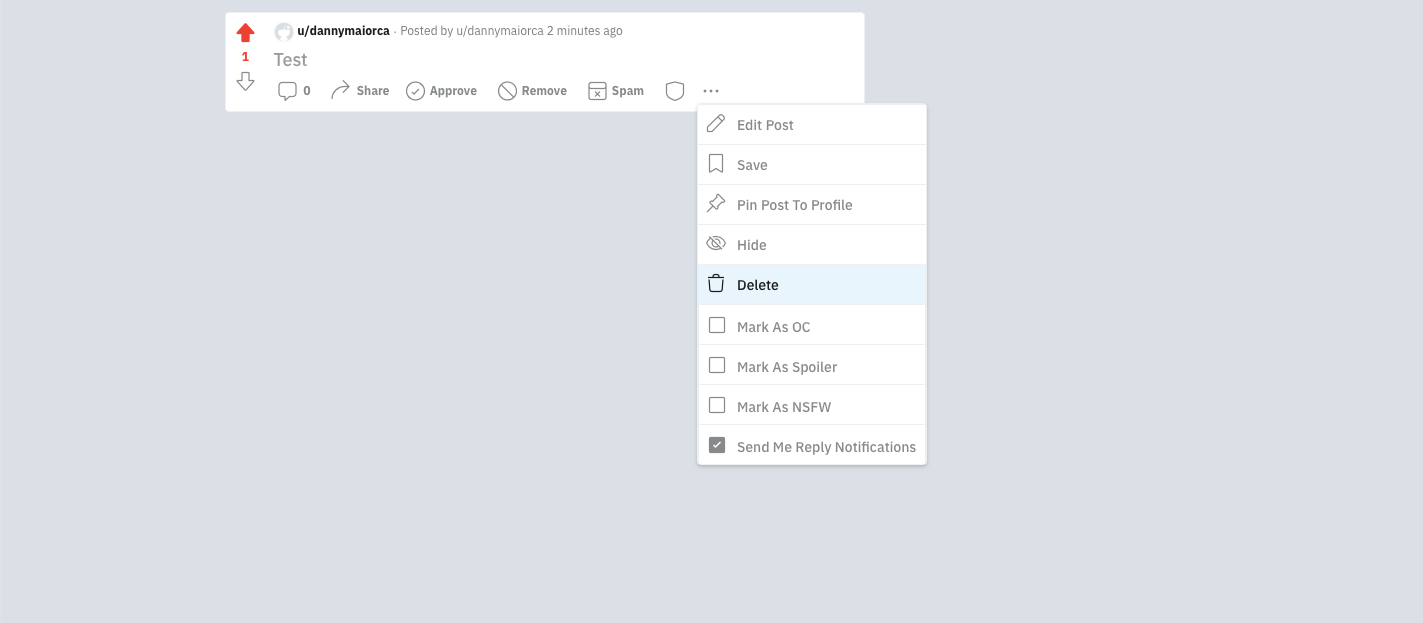Uncheck Send Me Reply Notifications
Viewport: 1423px width, 623px height.
click(717, 445)
